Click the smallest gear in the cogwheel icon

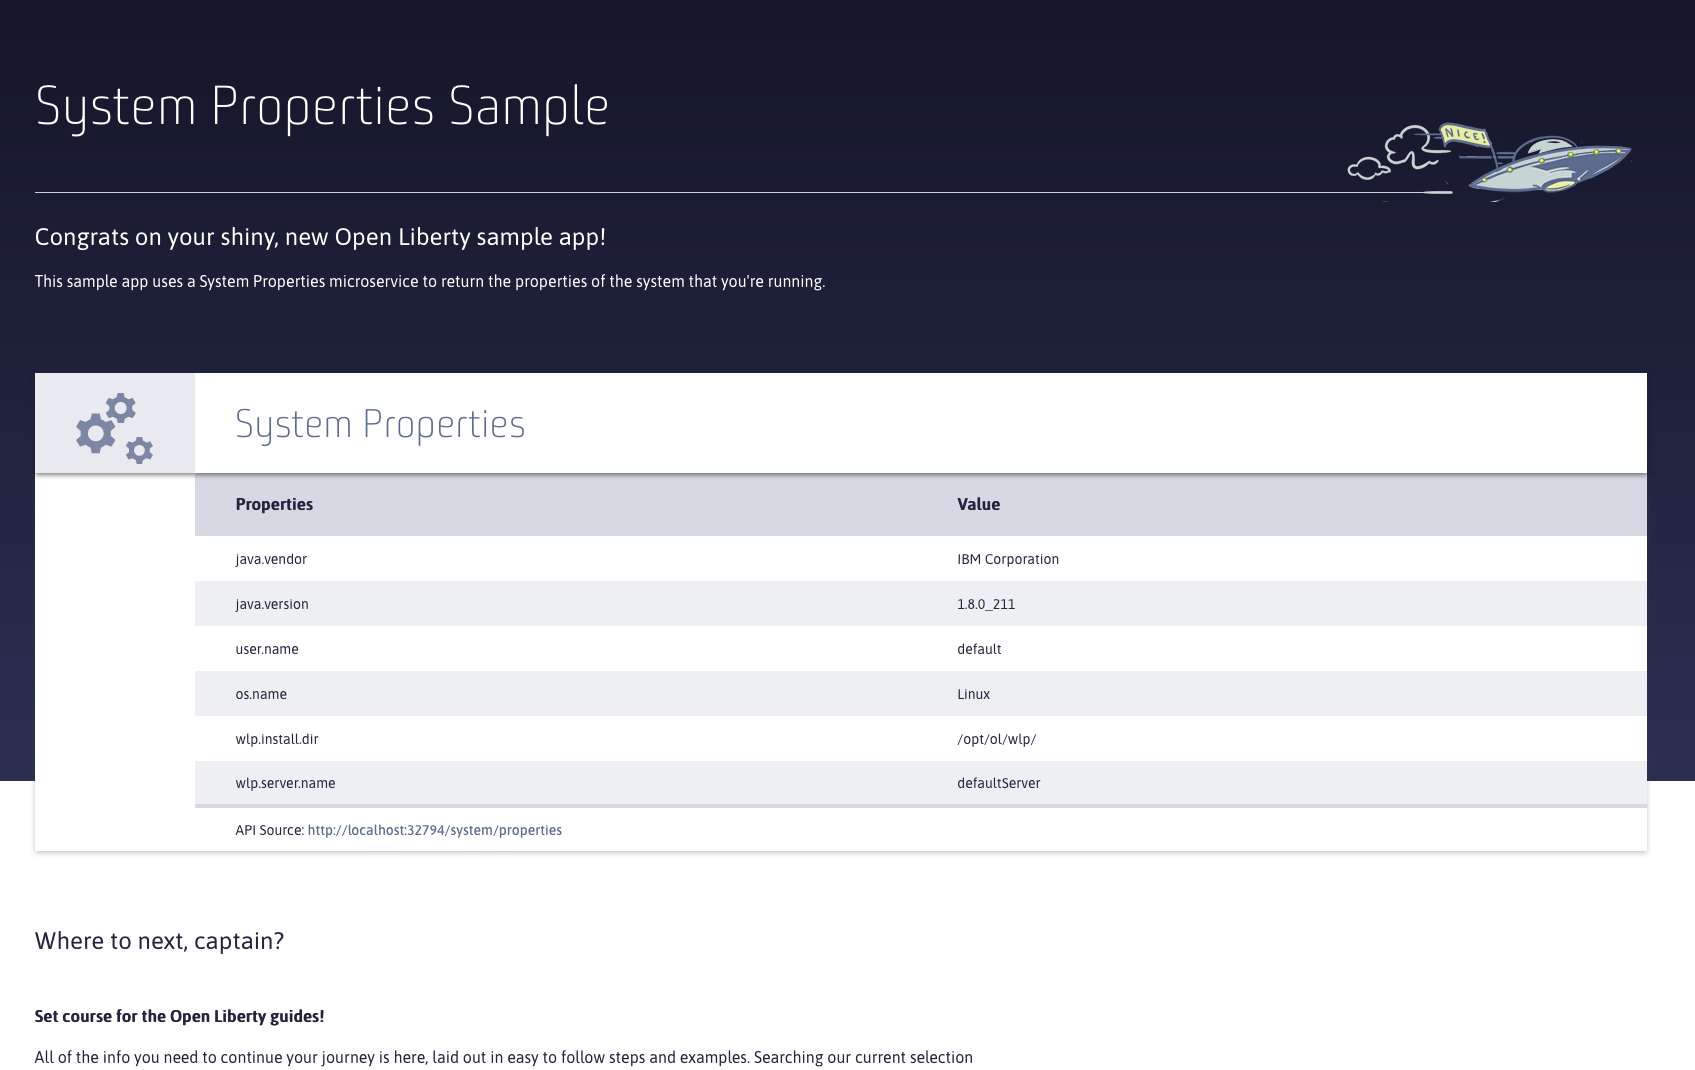pyautogui.click(x=140, y=450)
